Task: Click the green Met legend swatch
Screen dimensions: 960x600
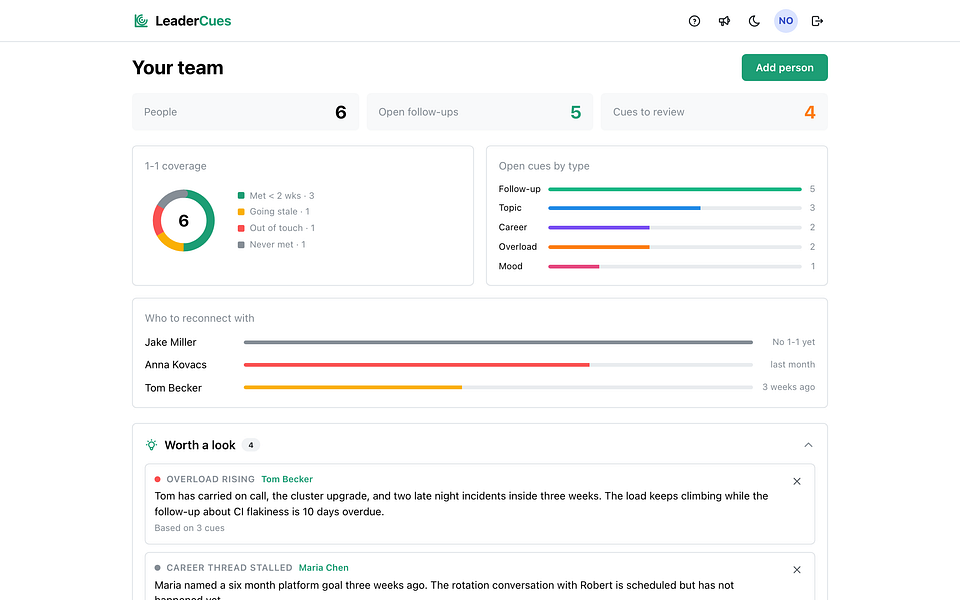Action: pos(241,195)
